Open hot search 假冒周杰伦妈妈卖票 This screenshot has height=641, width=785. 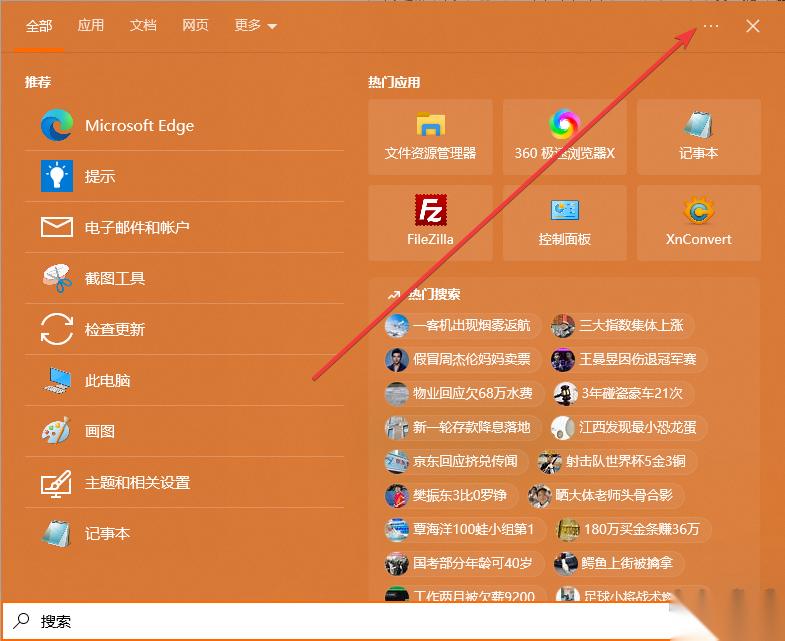463,360
